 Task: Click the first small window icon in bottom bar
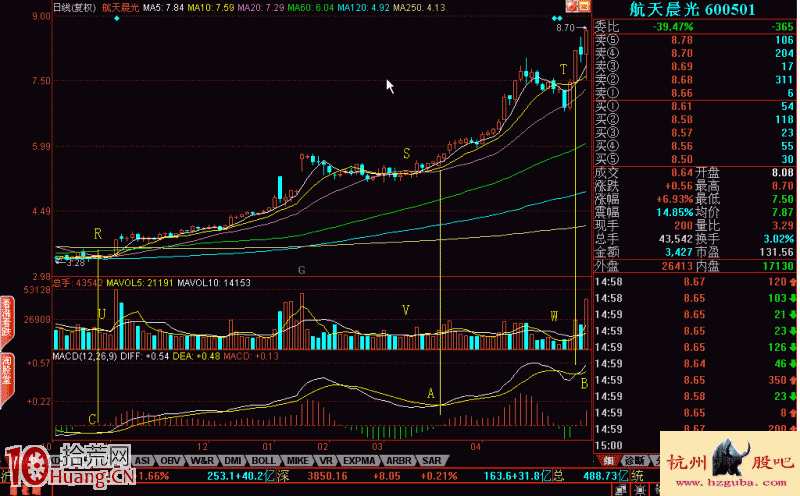pyautogui.click(x=620, y=490)
